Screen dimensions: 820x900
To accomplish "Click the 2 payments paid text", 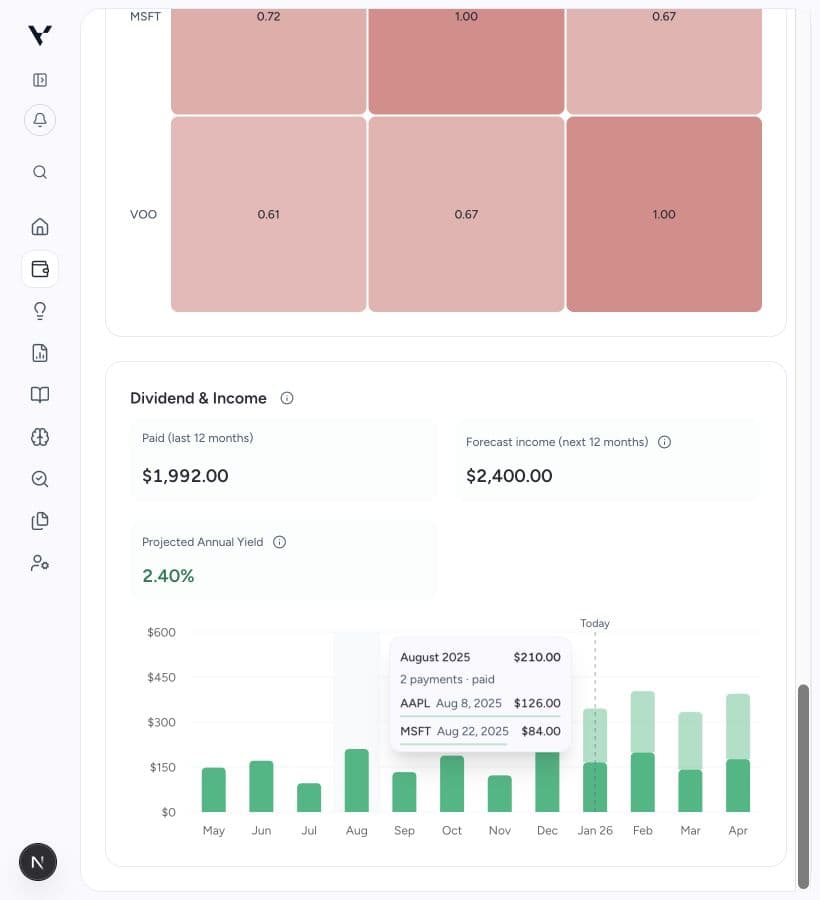I will tap(447, 680).
